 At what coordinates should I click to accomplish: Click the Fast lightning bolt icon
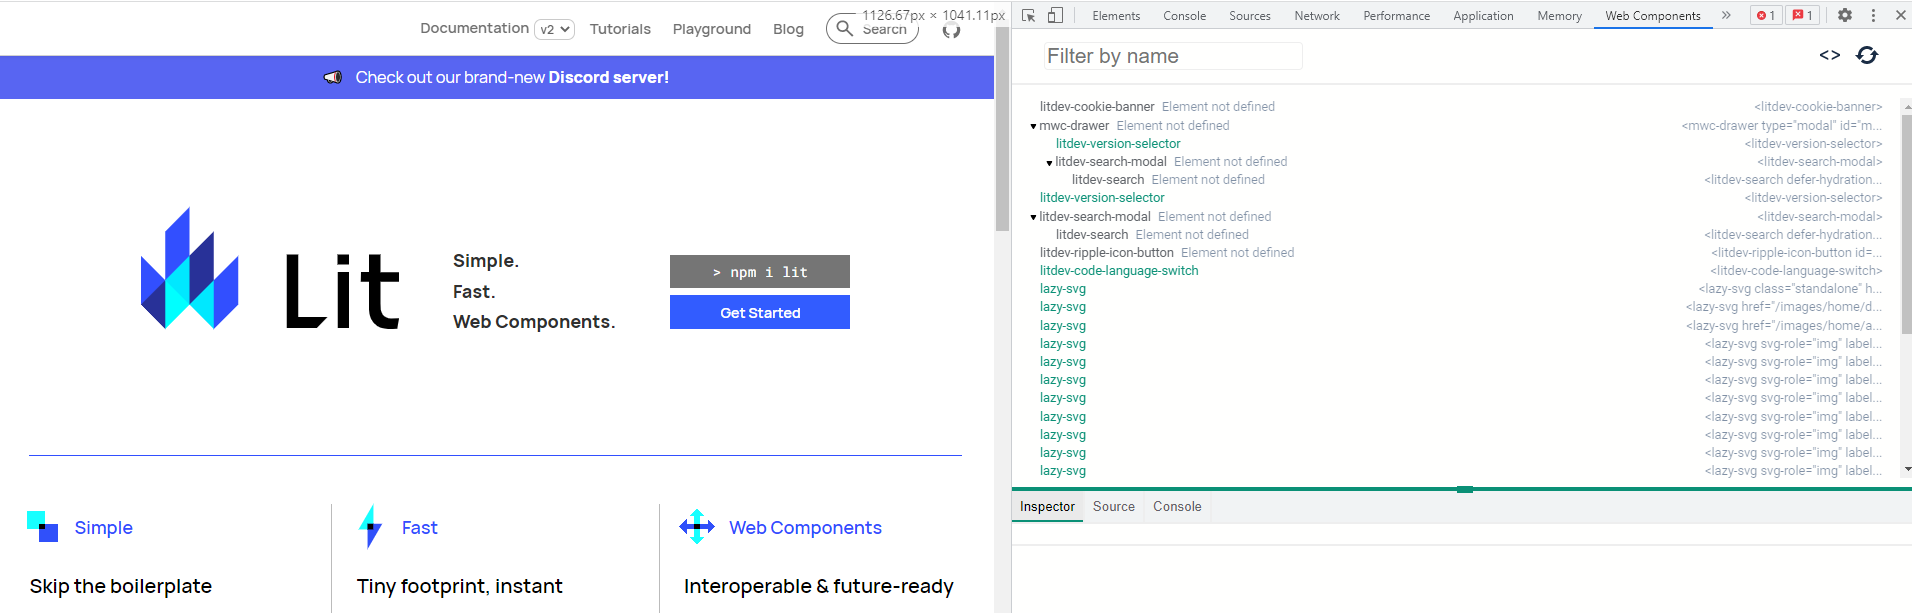[370, 527]
